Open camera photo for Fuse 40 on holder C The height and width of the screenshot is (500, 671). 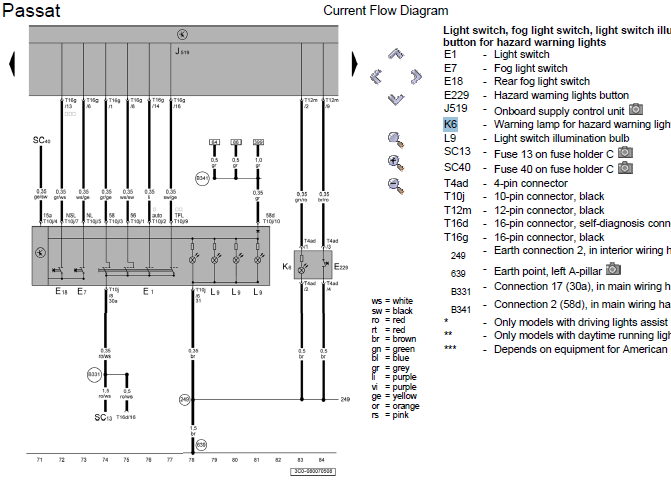(x=625, y=168)
